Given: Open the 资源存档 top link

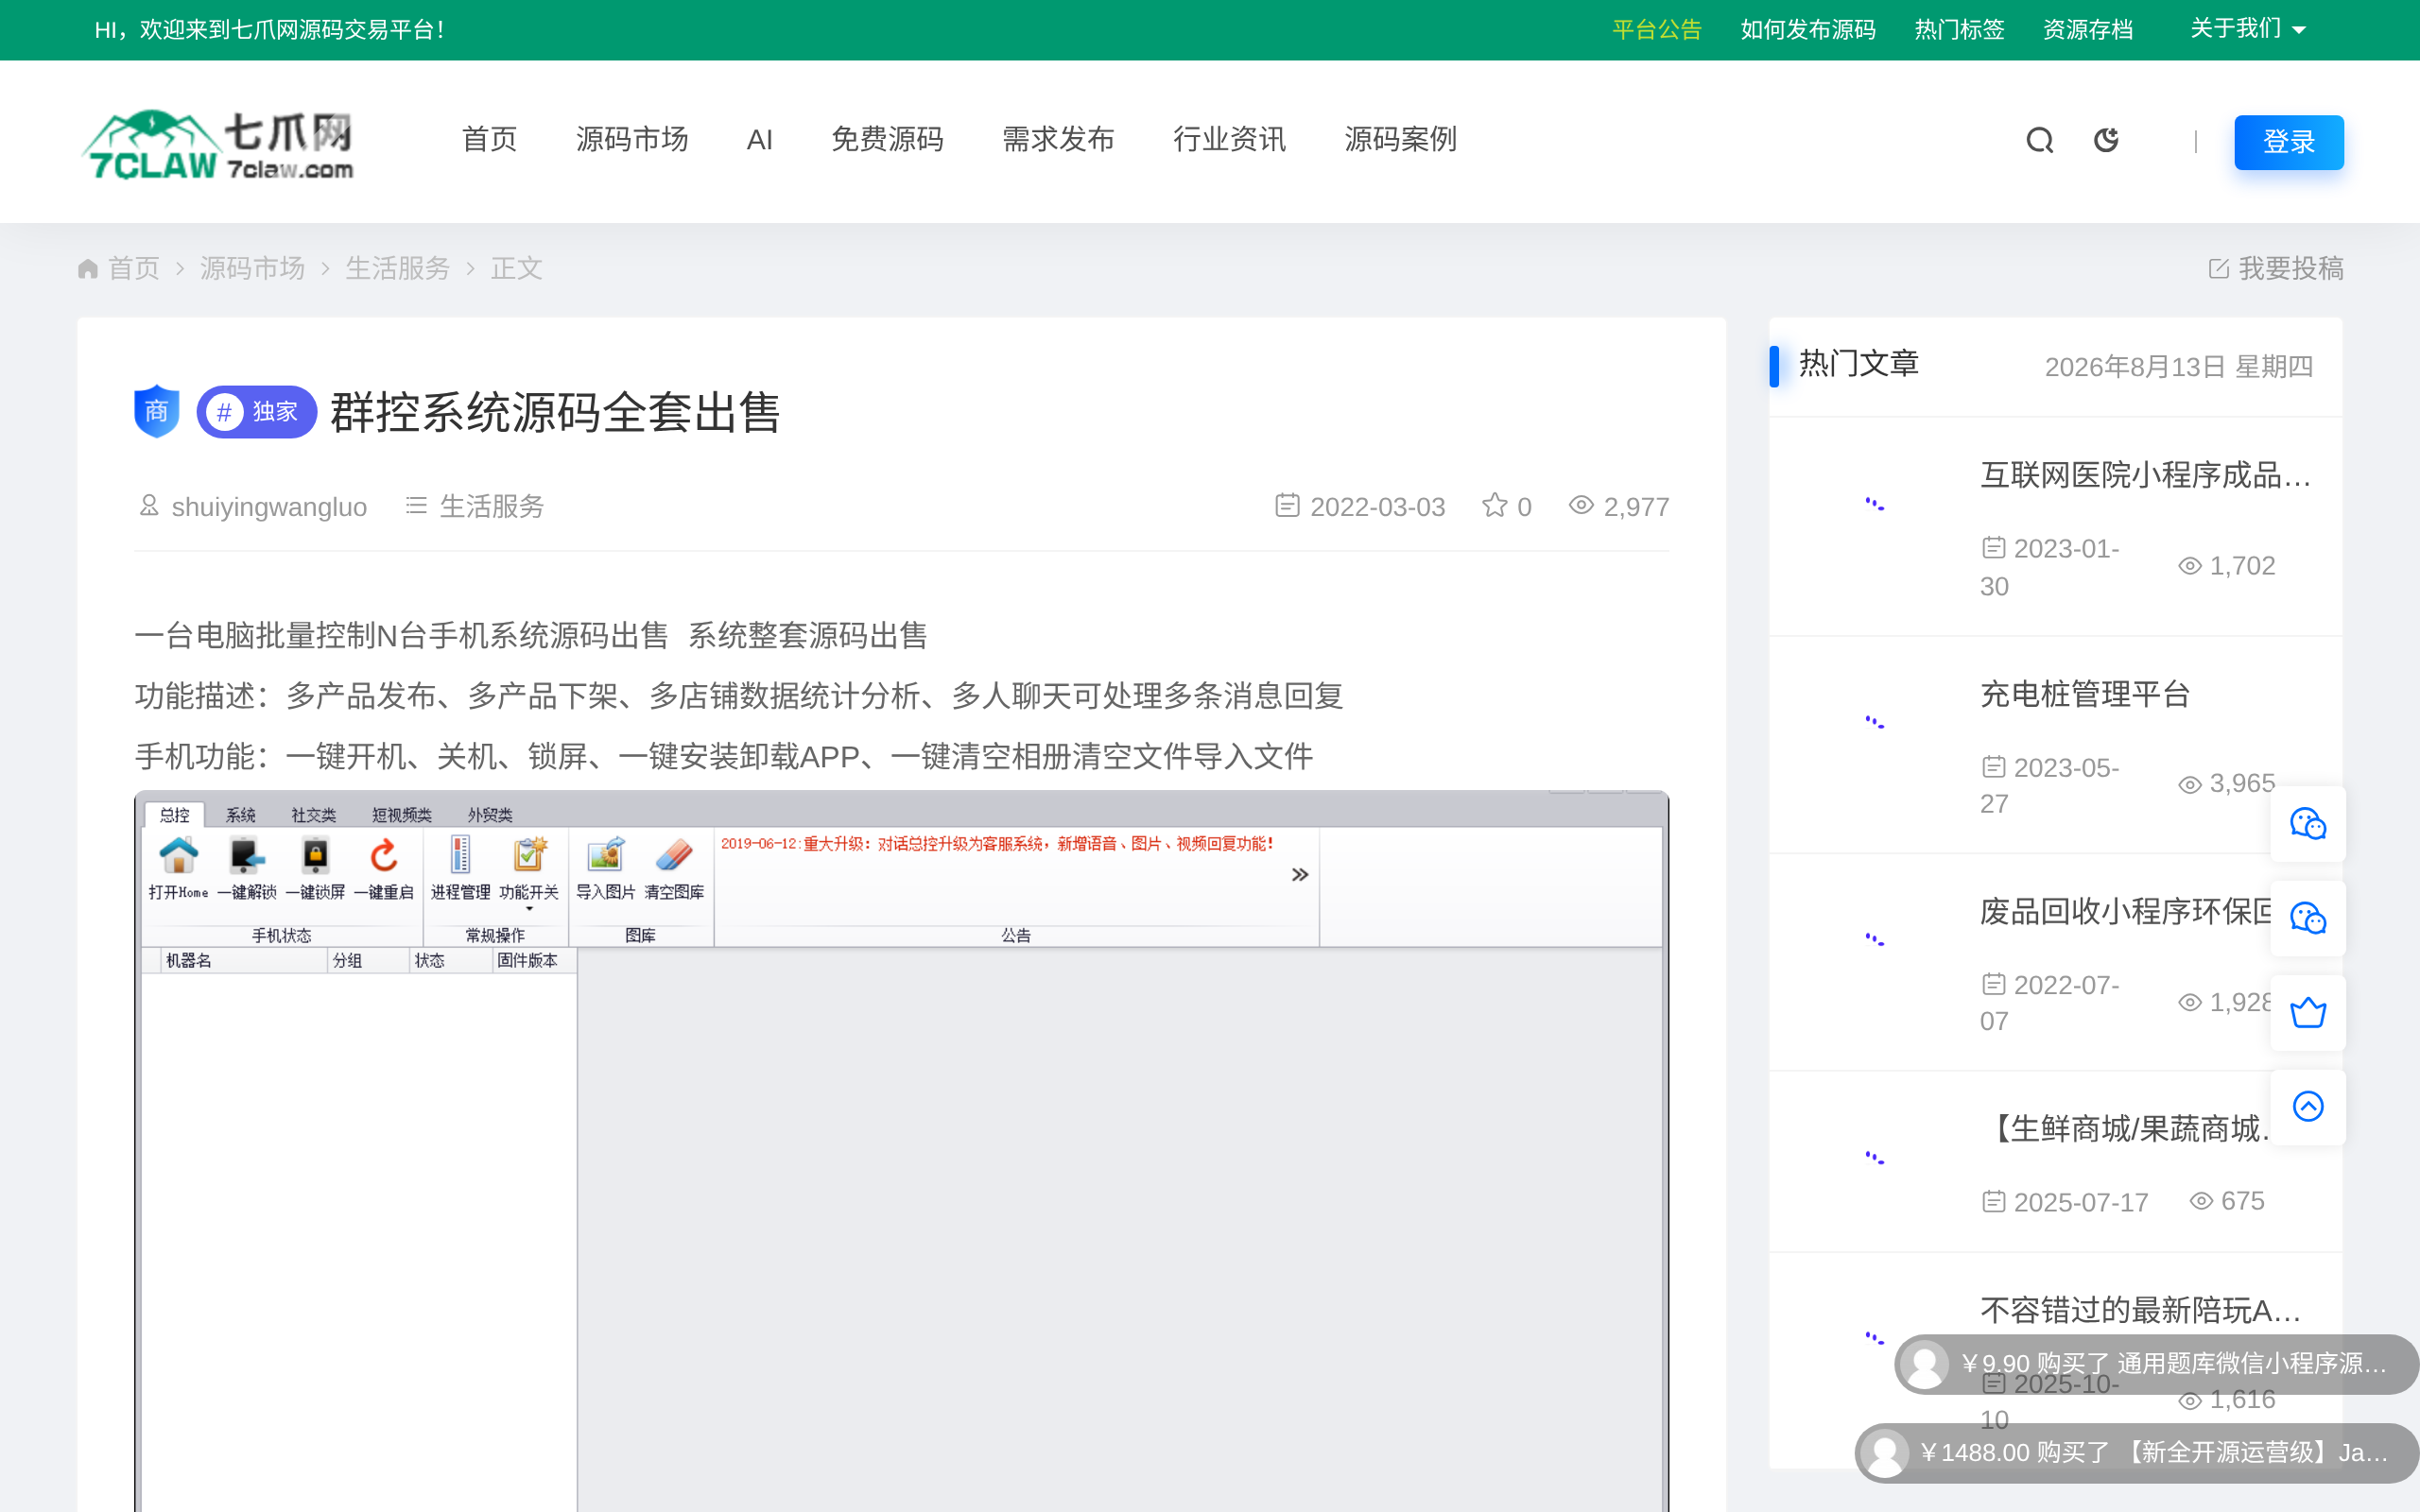Looking at the screenshot, I should [2088, 30].
